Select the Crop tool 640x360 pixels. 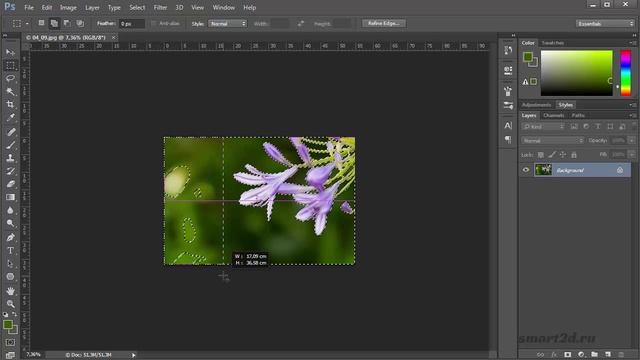coord(11,104)
